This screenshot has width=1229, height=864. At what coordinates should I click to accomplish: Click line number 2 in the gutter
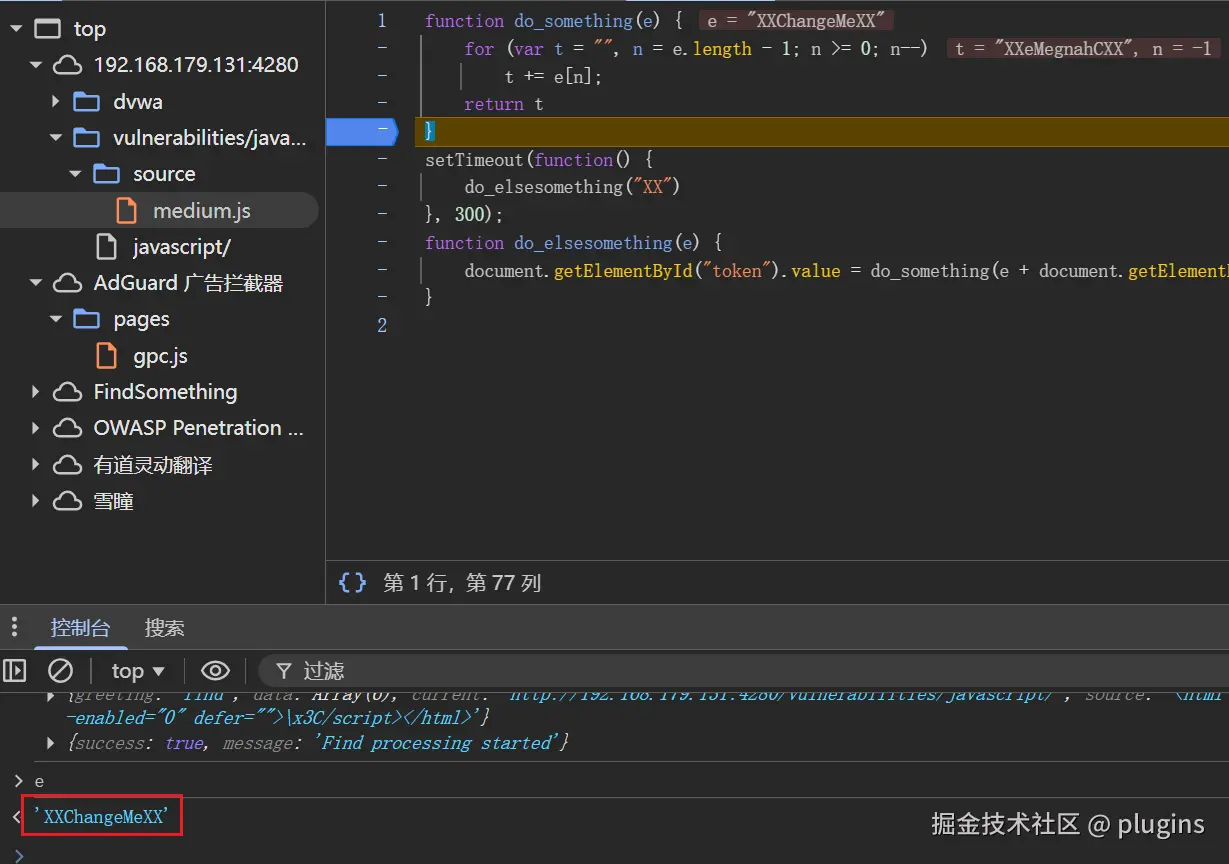(381, 325)
